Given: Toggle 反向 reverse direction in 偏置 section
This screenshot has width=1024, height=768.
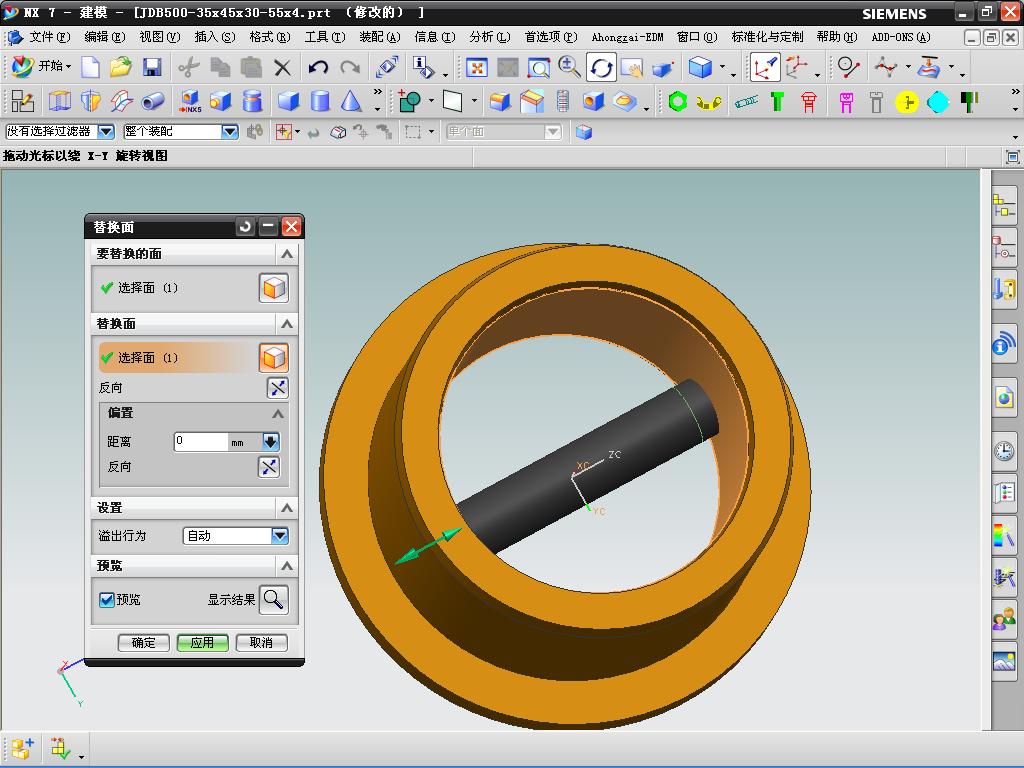Looking at the screenshot, I should point(268,467).
